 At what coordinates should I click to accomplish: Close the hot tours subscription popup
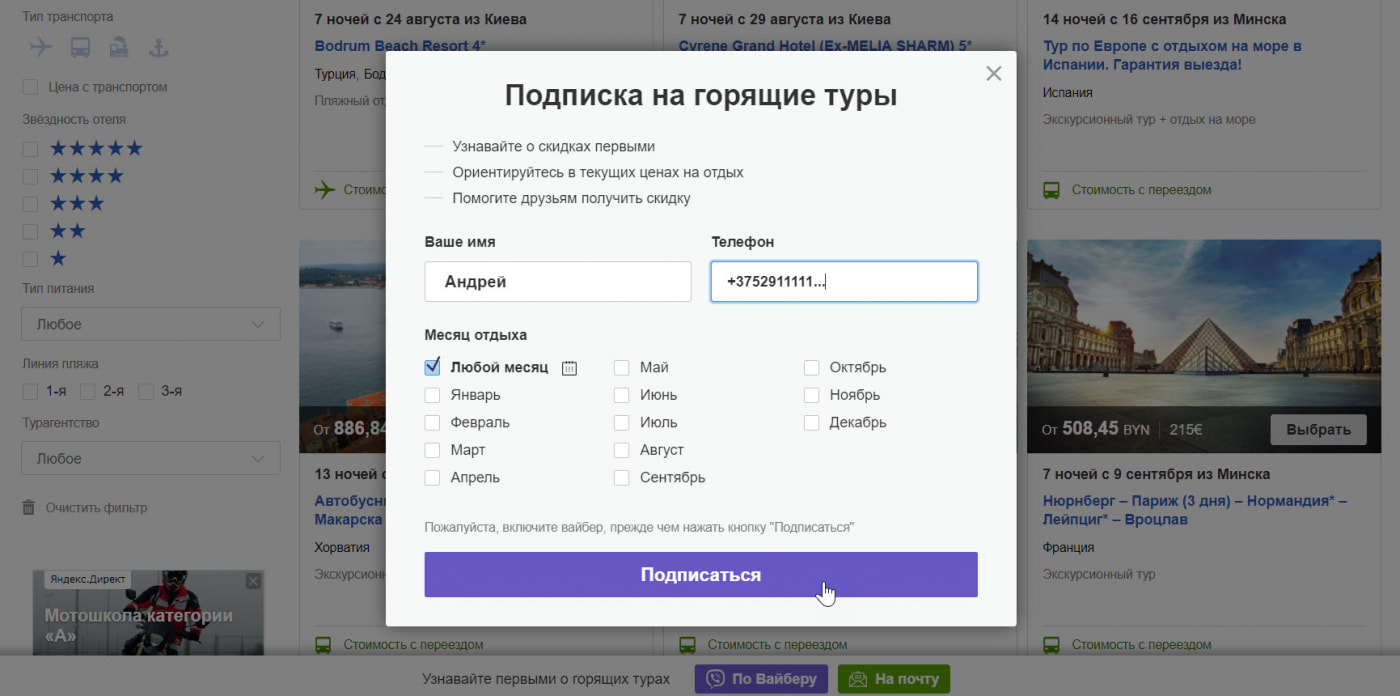993,73
